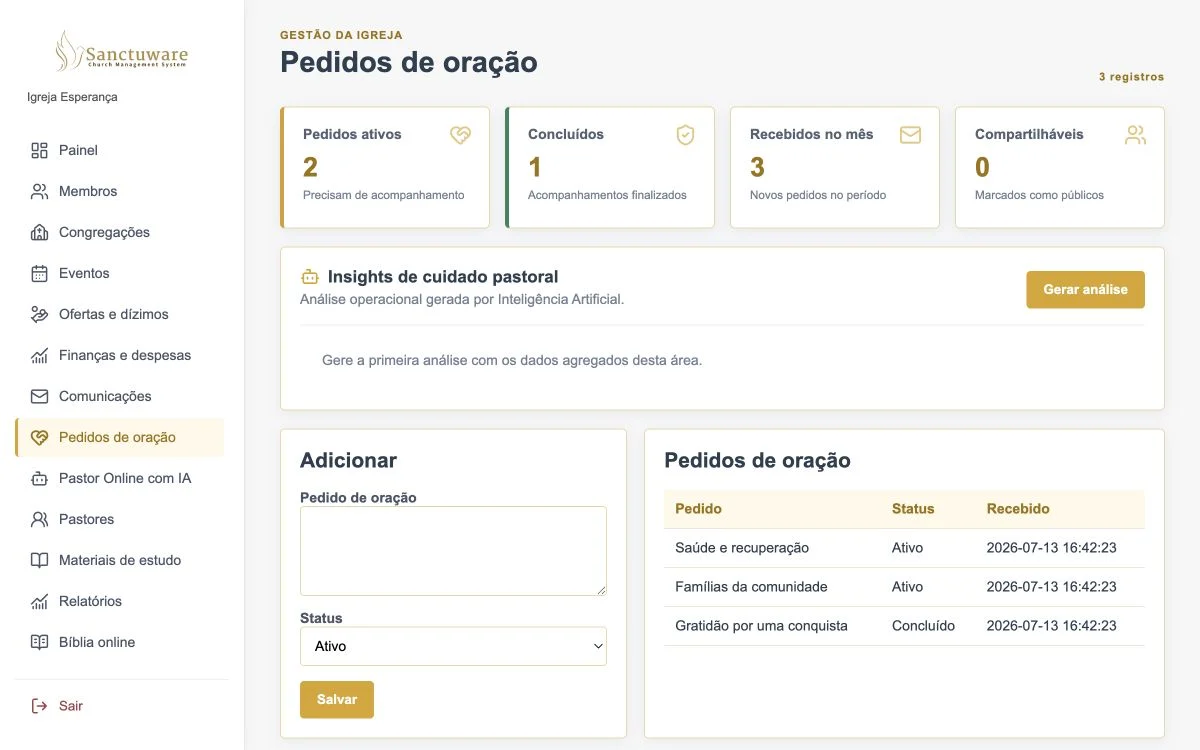The image size is (1200, 750).
Task: Click the Finanças e despesas chart icon
Action: pos(39,355)
